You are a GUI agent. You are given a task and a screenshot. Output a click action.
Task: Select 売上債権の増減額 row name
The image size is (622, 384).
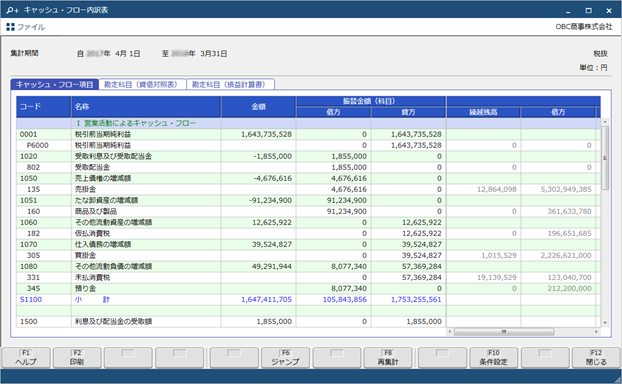103,179
